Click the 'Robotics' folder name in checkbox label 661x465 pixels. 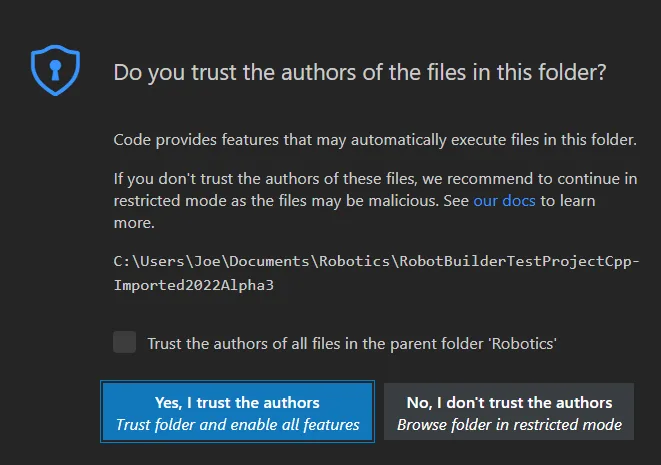(x=522, y=343)
